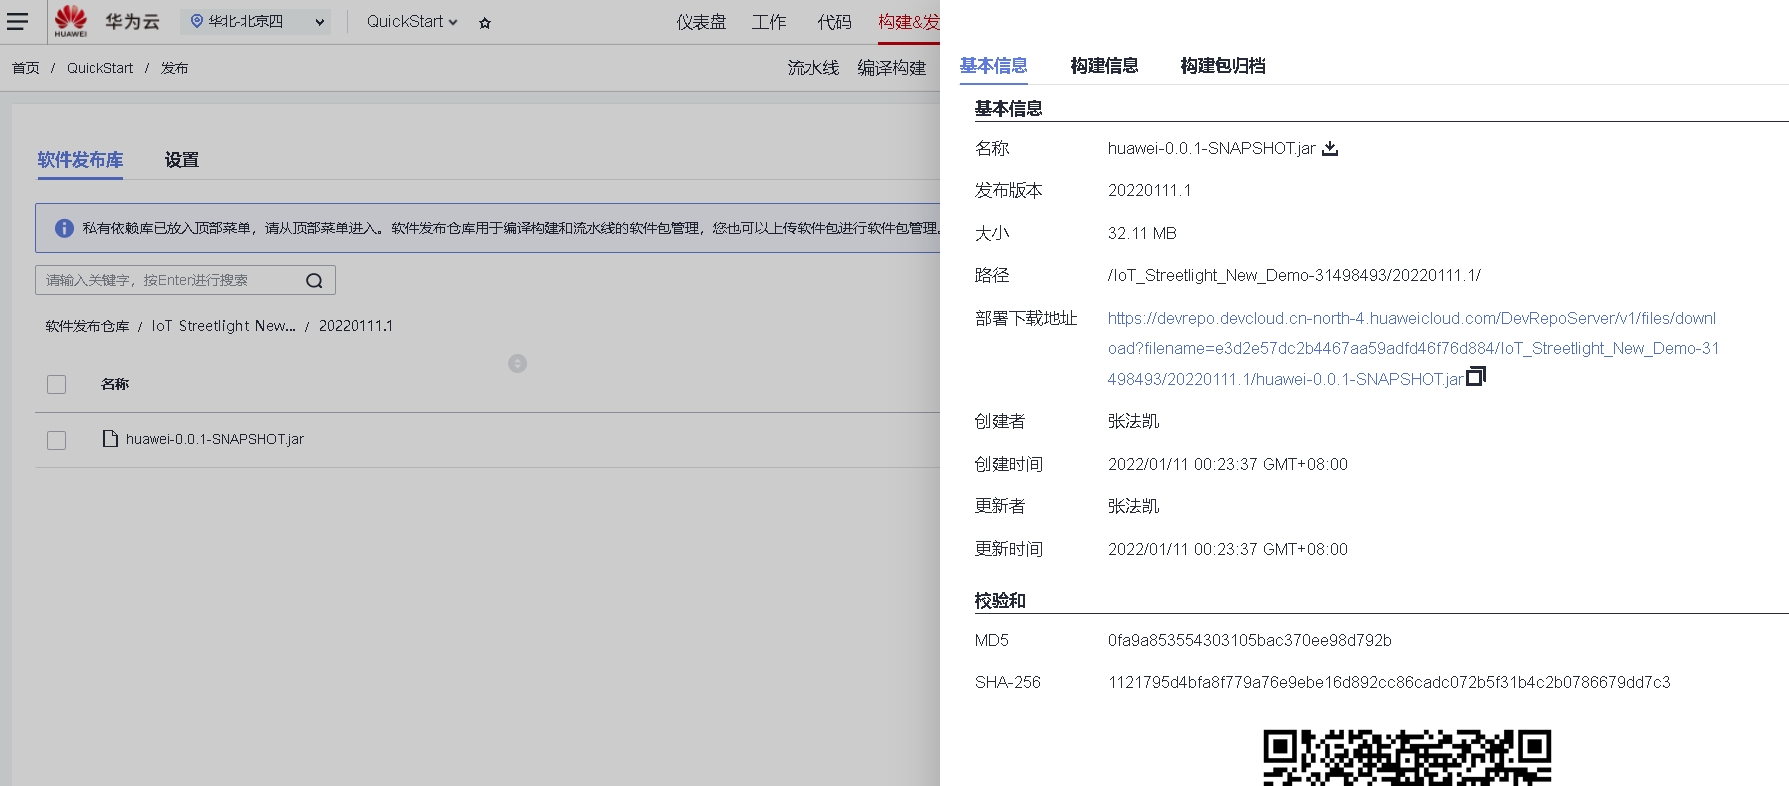
Task: Select the 软件发布库 tab
Action: [x=80, y=160]
